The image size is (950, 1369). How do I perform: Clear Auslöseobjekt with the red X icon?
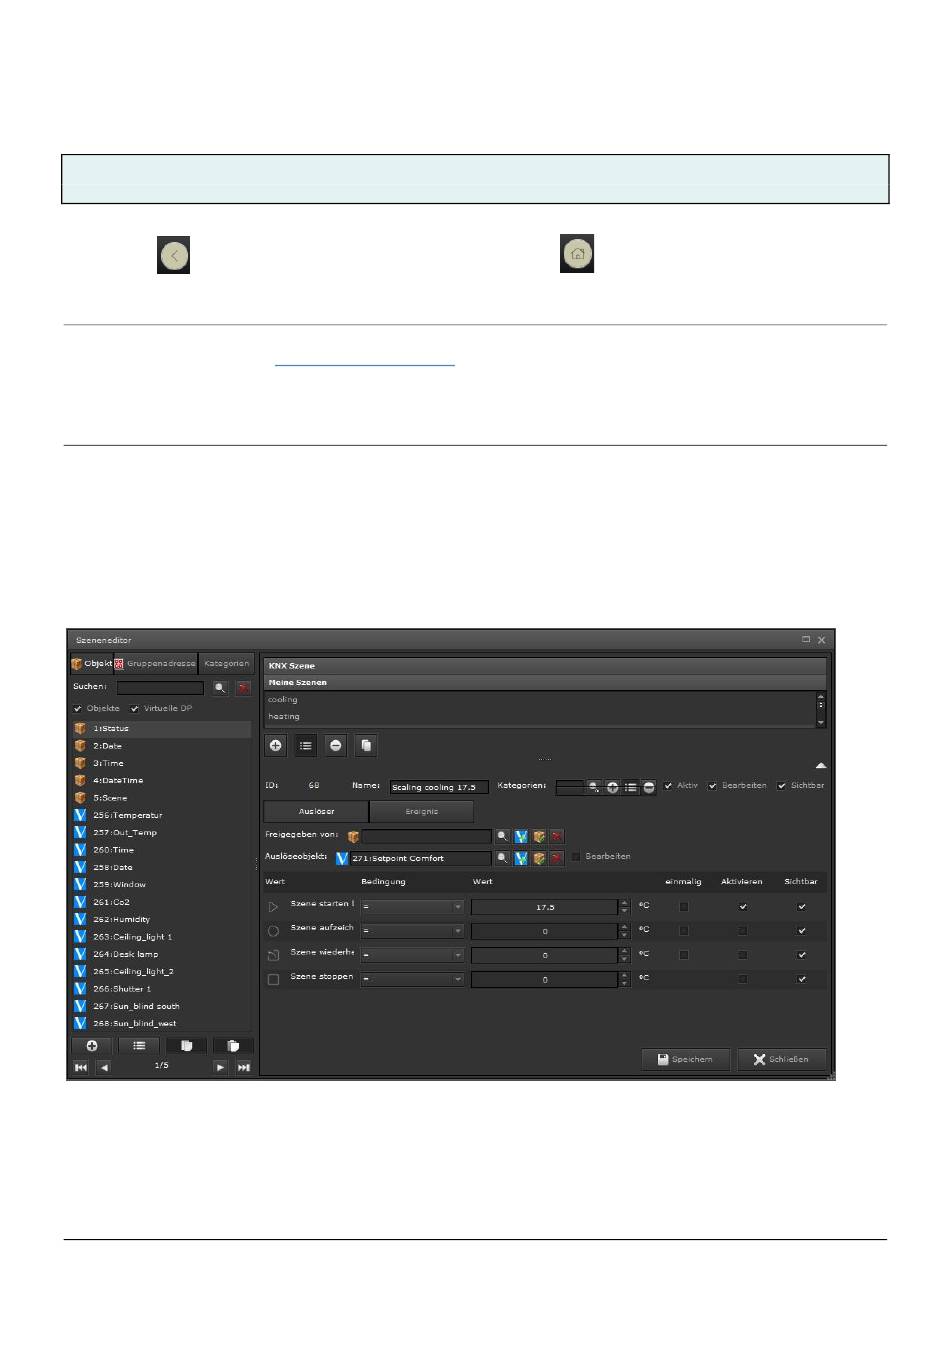(557, 858)
